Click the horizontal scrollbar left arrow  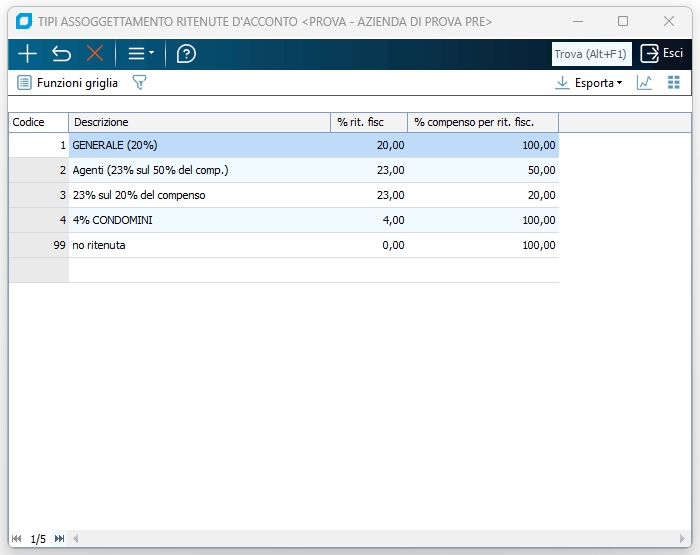[x=76, y=539]
